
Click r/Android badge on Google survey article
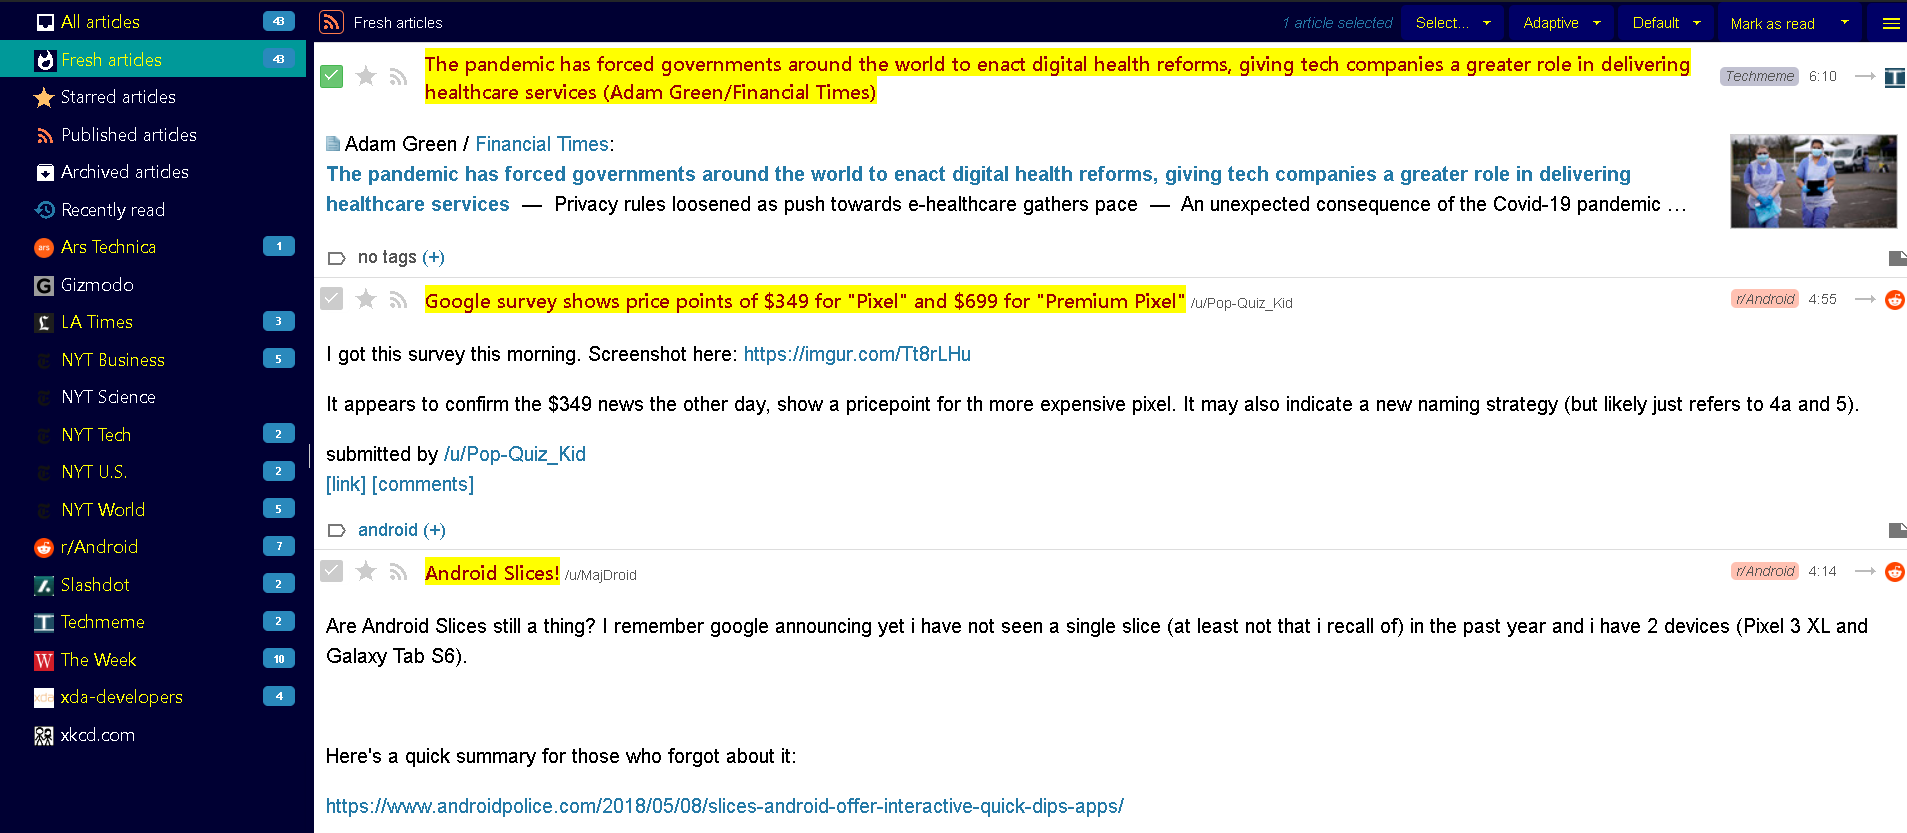tap(1764, 299)
